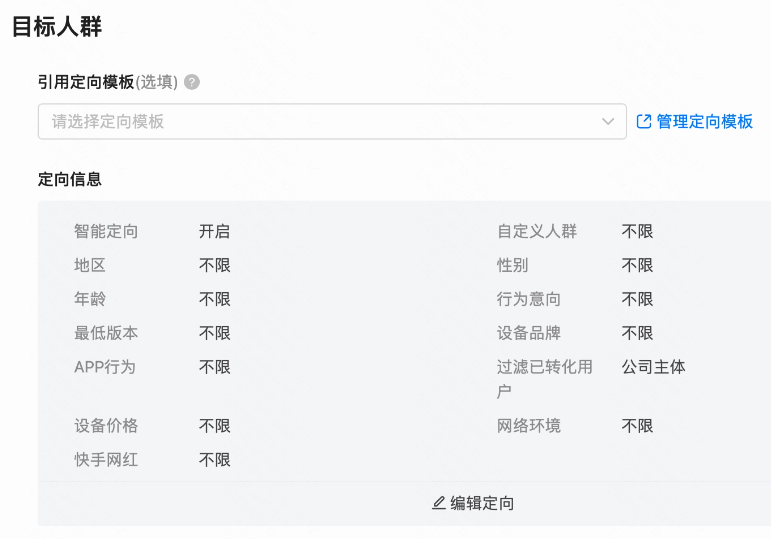The width and height of the screenshot is (771, 539).
Task: Click the 不限 value for 性别
Action: 637,265
